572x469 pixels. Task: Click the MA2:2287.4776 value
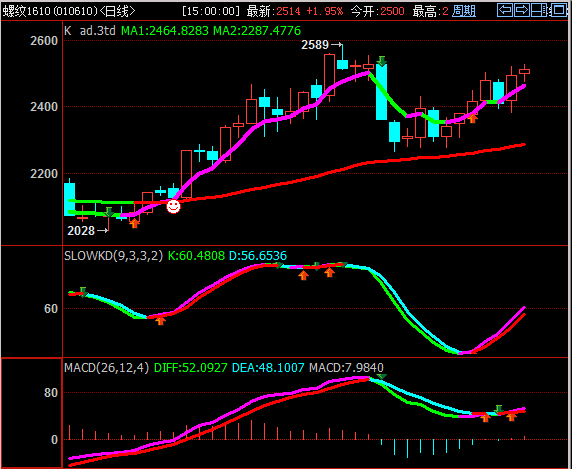point(257,31)
